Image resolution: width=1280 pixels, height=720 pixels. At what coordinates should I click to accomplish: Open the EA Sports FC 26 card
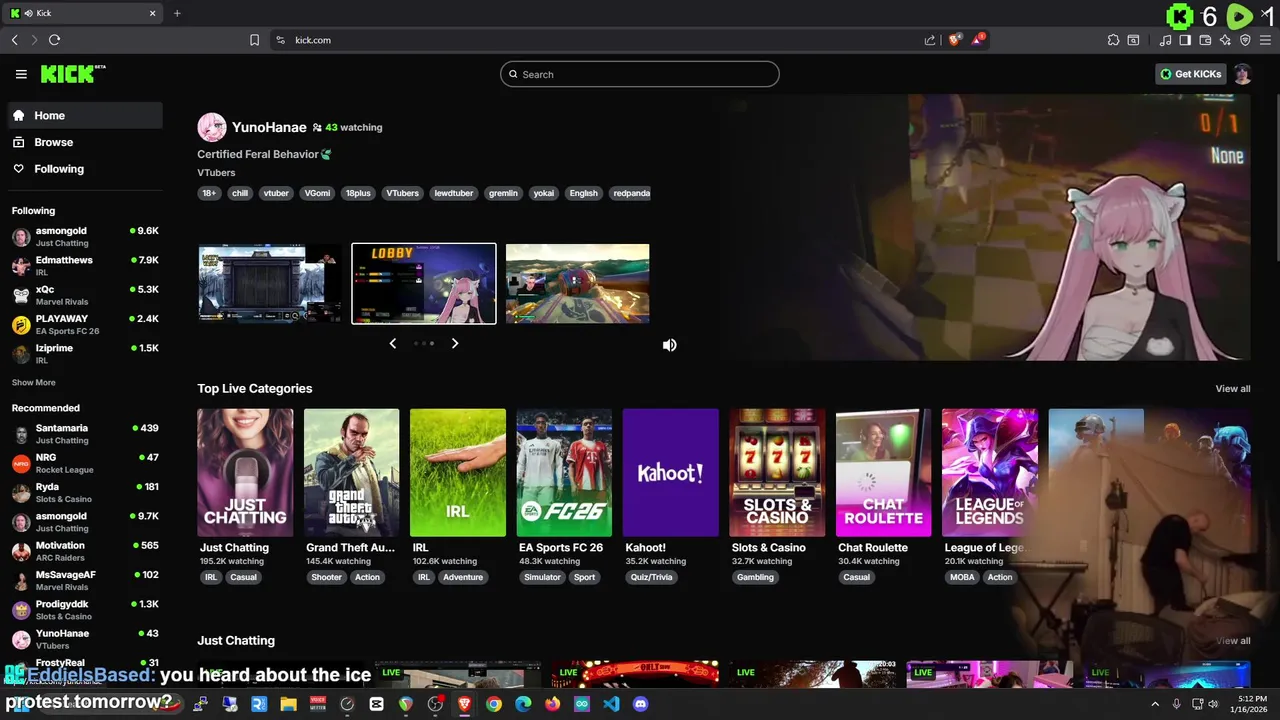564,473
